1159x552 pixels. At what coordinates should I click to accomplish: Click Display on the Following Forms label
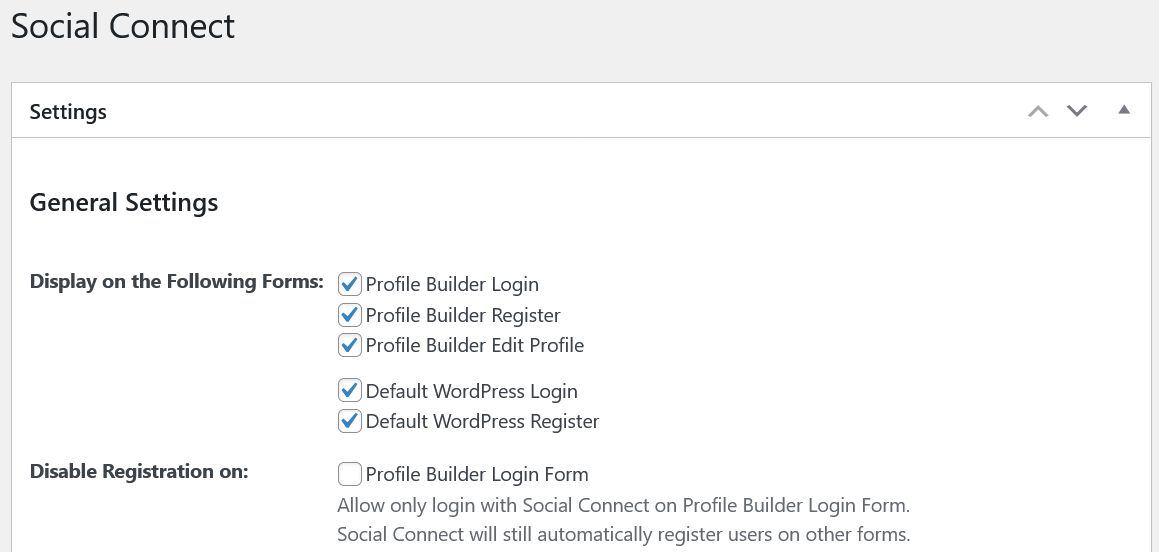(x=177, y=282)
